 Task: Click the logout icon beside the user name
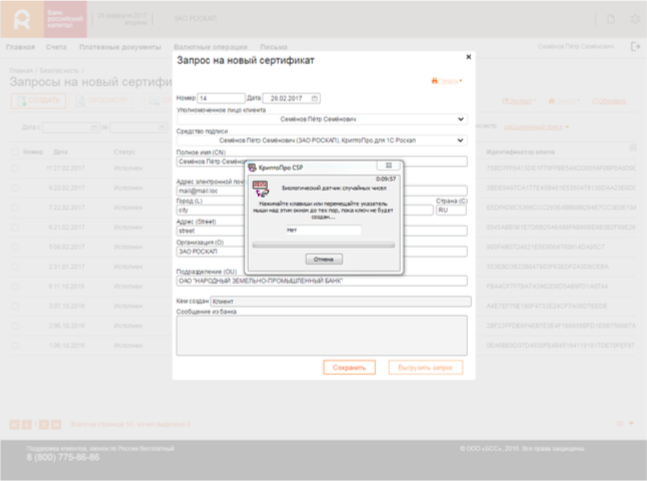click(635, 46)
